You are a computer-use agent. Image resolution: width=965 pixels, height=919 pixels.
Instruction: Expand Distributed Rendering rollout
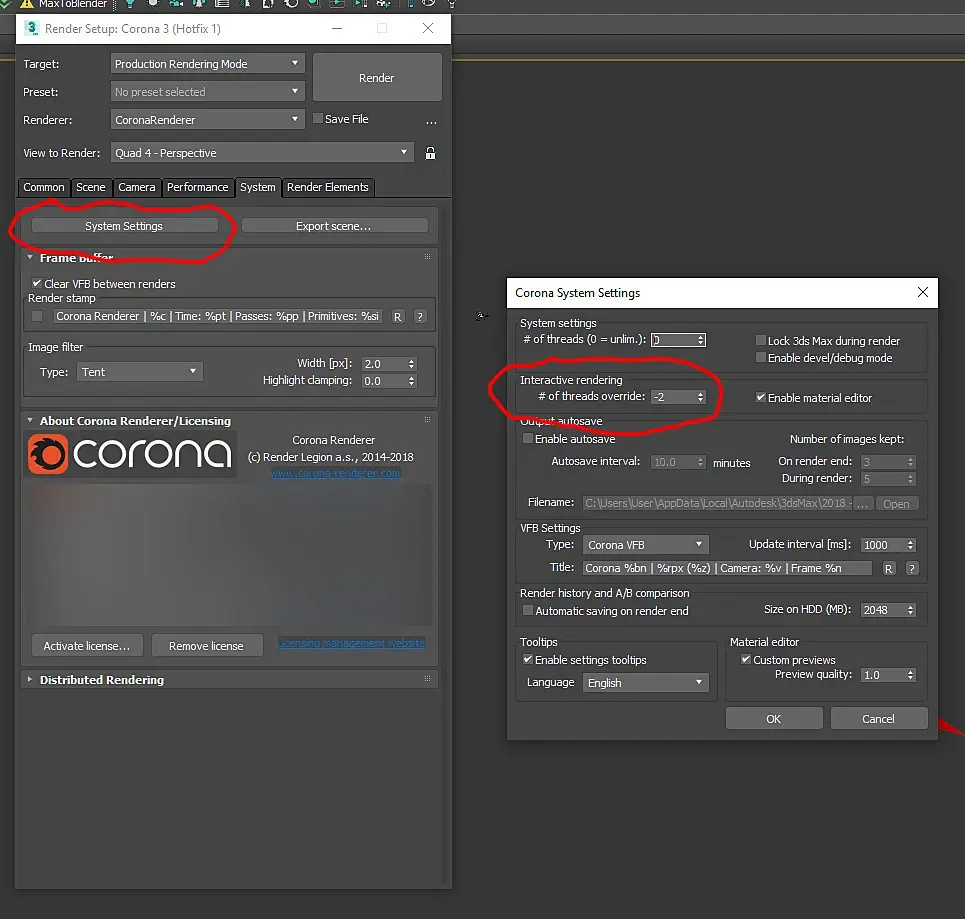point(30,680)
